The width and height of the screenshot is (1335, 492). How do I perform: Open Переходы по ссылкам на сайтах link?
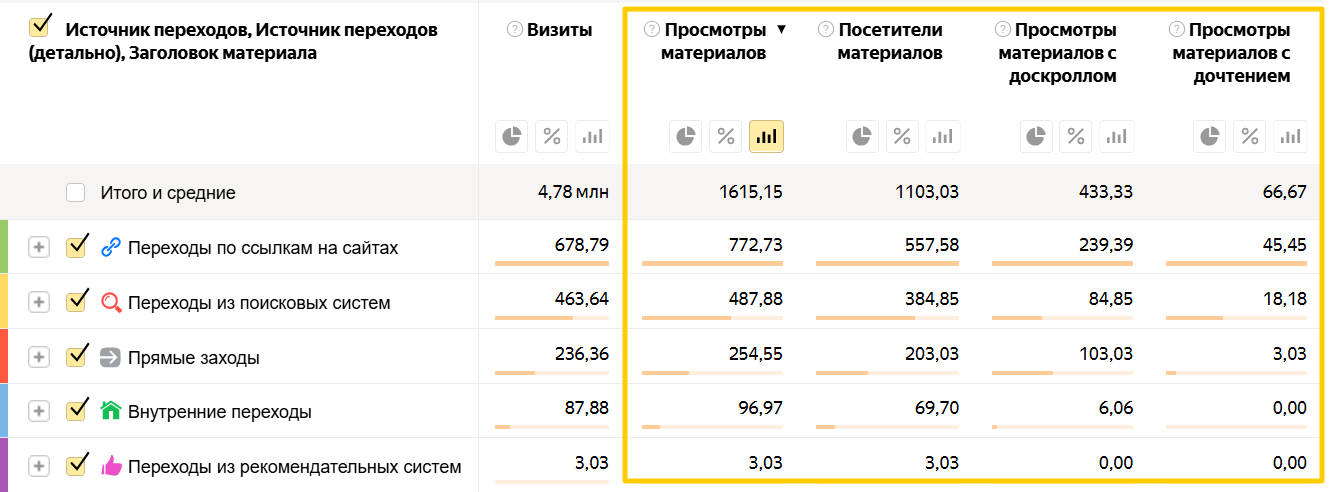click(263, 248)
